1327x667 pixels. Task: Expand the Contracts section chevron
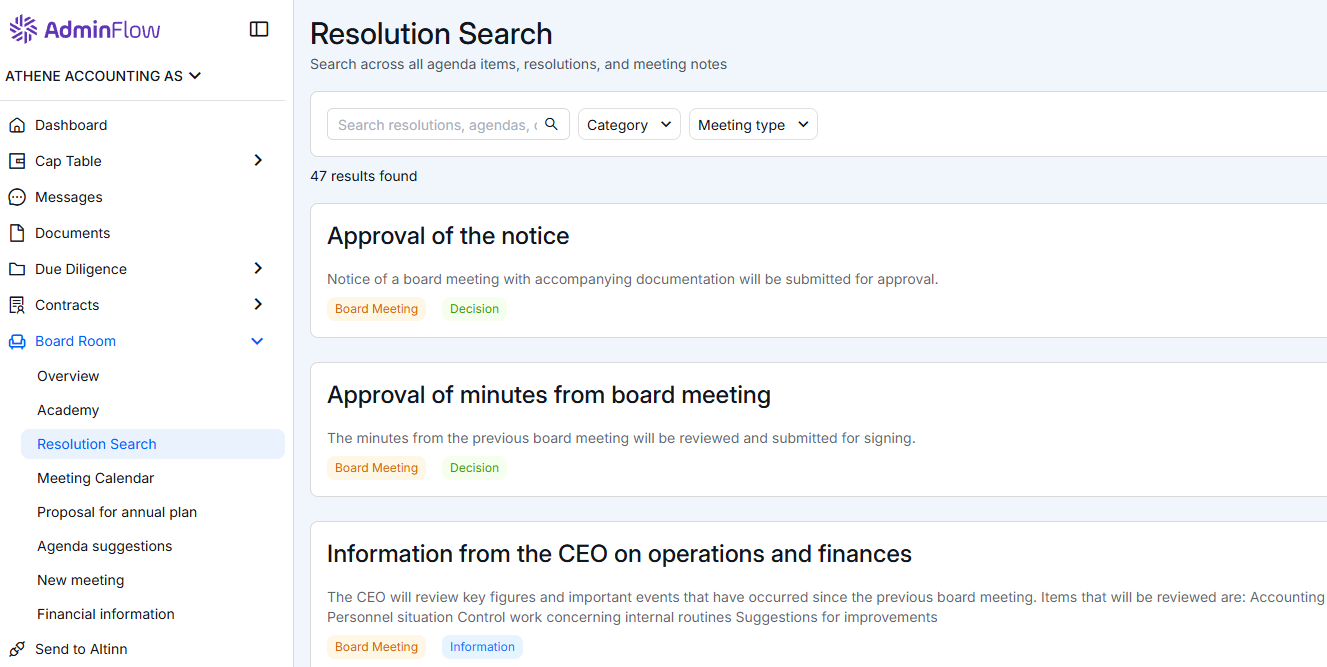(x=258, y=305)
